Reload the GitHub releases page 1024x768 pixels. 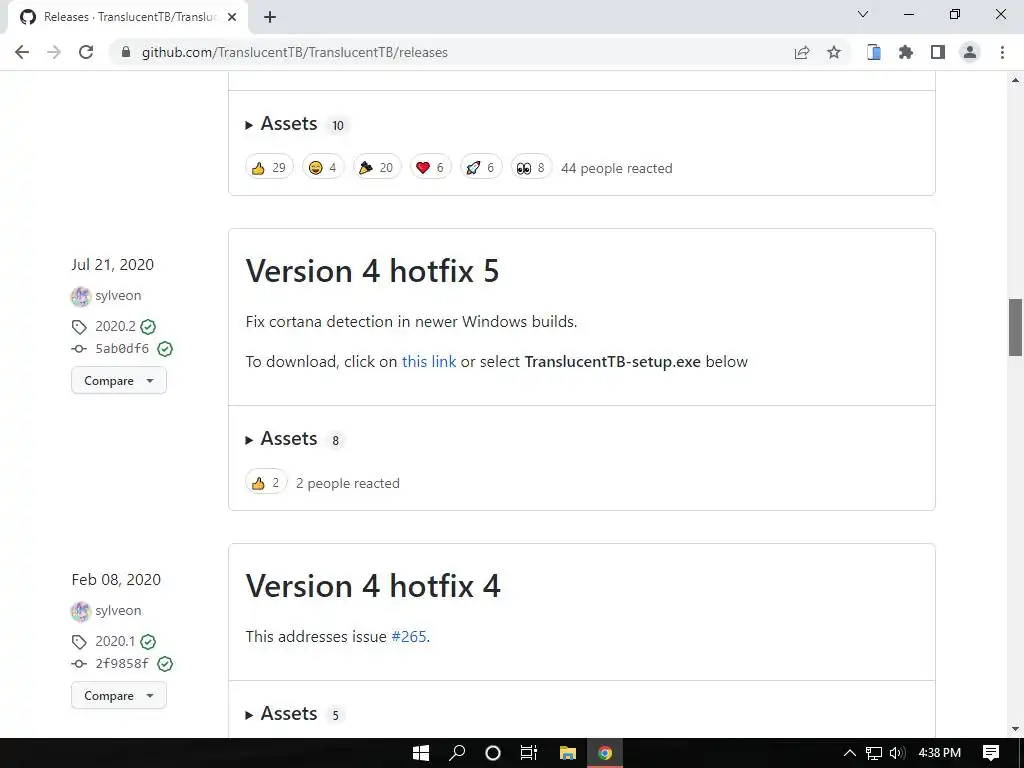(x=86, y=52)
